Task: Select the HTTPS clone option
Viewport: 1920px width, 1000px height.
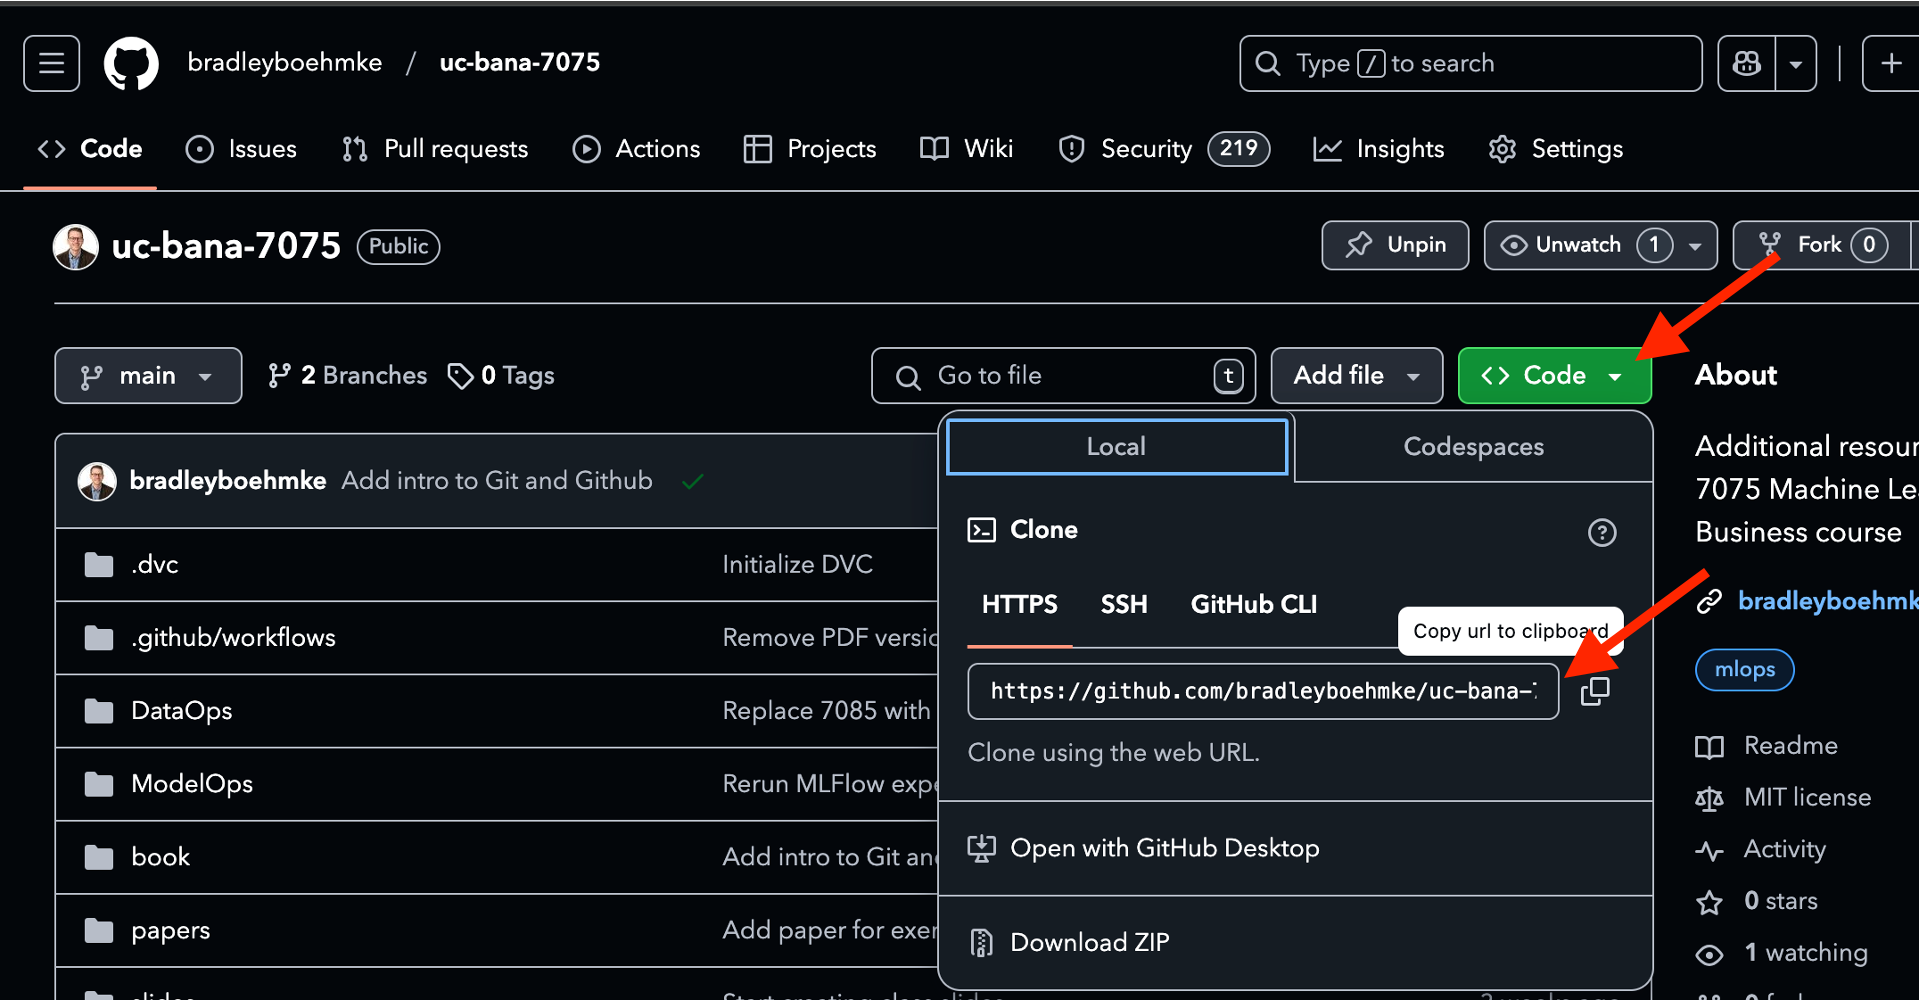Action: (1020, 605)
